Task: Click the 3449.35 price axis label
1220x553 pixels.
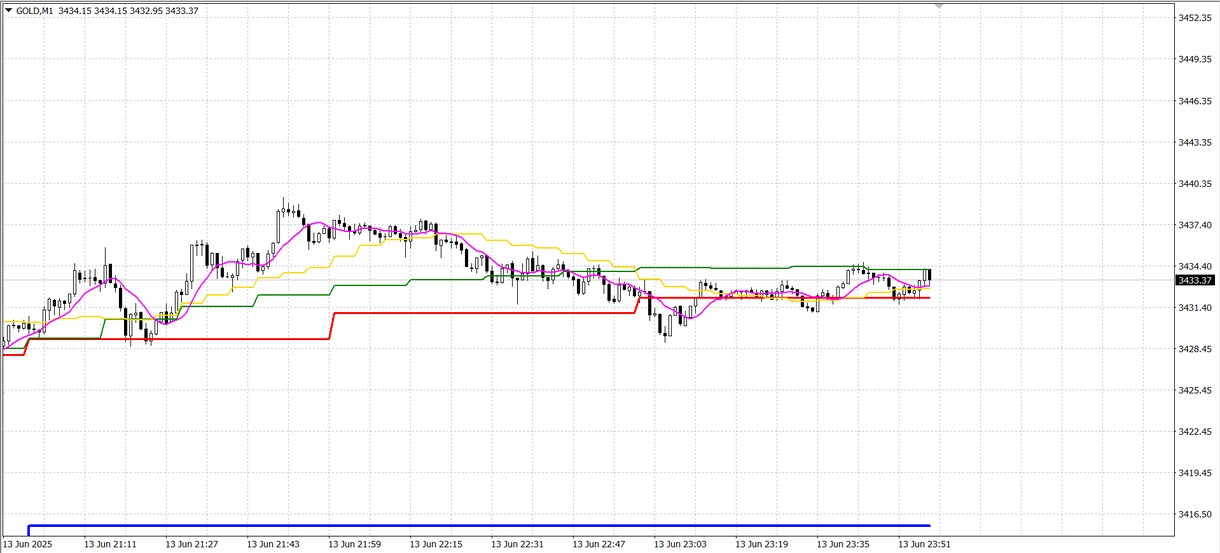Action: [x=1195, y=60]
